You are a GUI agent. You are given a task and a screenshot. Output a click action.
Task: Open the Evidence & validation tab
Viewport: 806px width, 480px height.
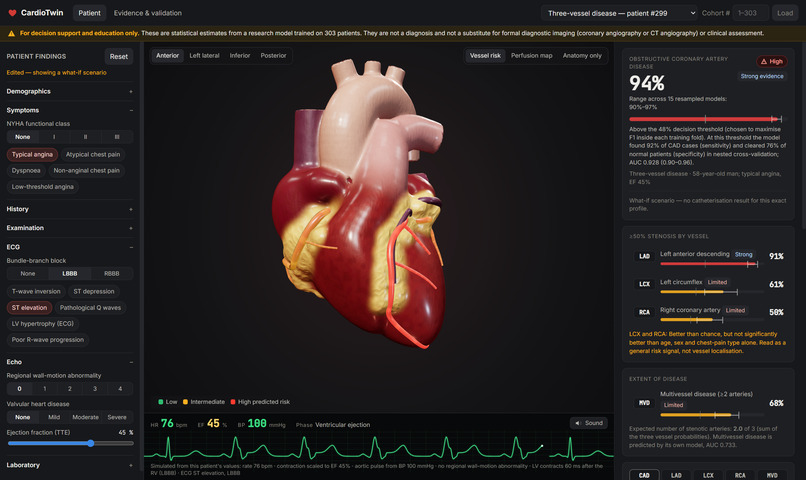click(148, 13)
